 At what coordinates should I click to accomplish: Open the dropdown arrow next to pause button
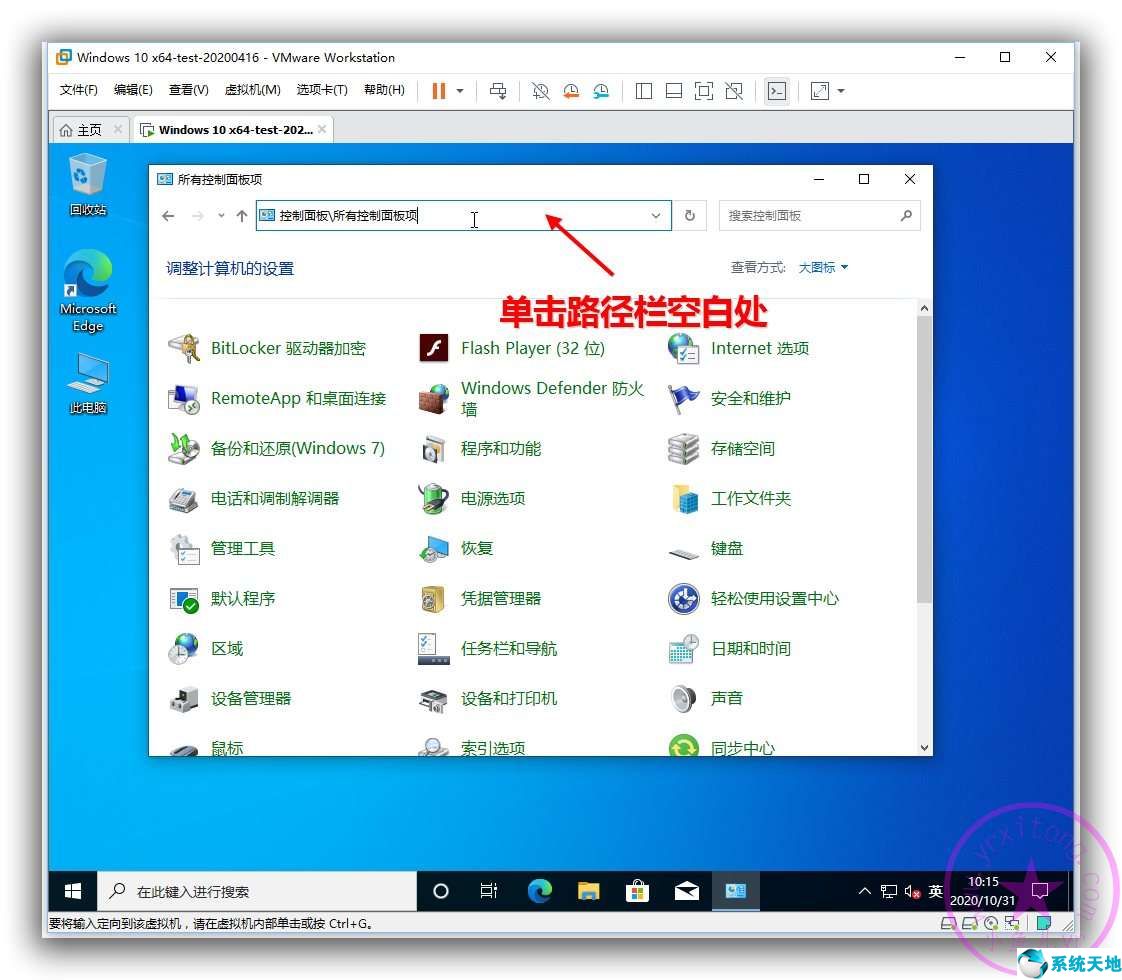coord(460,91)
